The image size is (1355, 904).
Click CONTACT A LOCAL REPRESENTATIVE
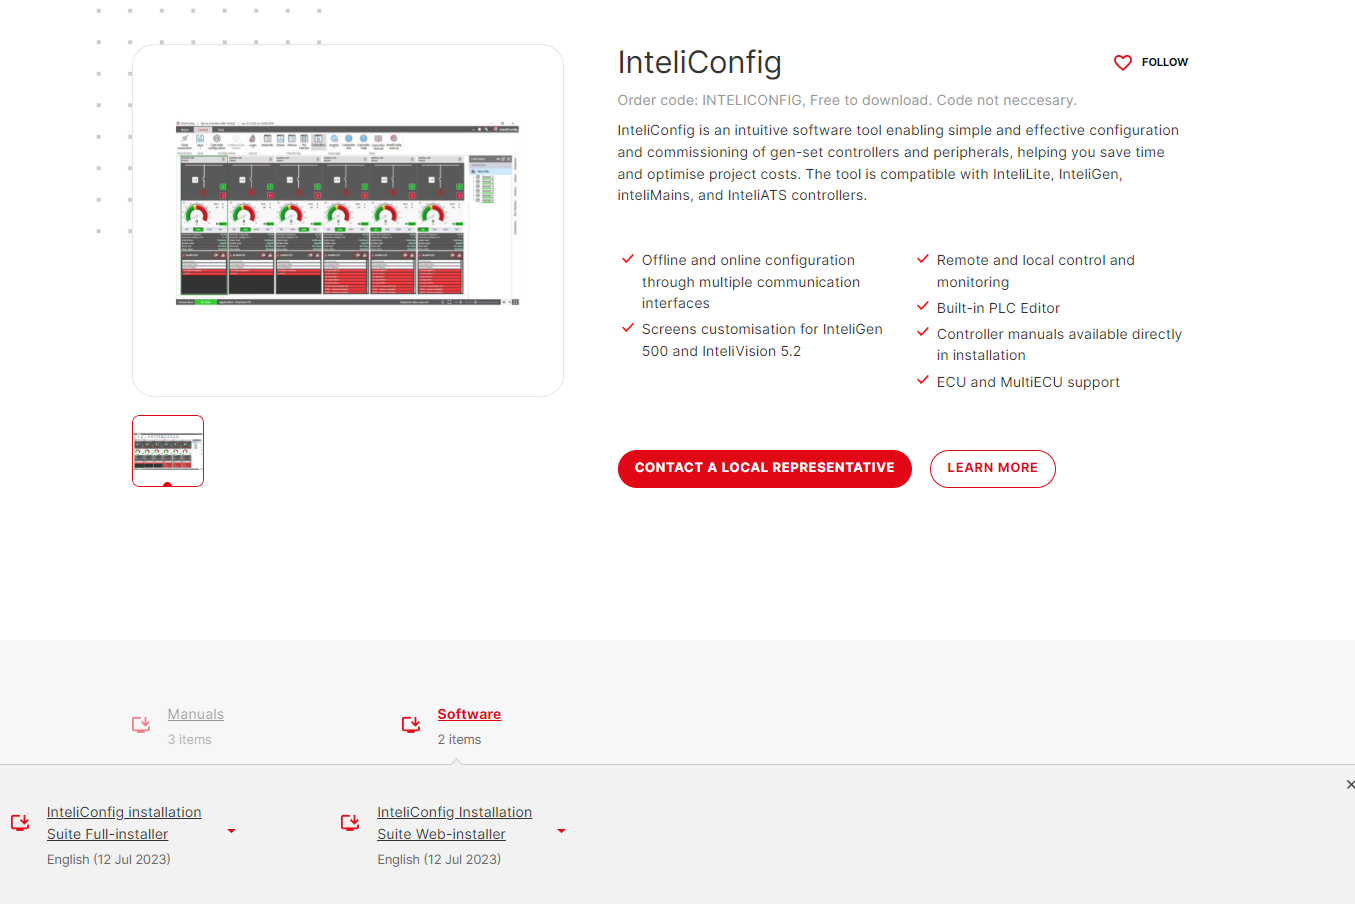(x=764, y=468)
